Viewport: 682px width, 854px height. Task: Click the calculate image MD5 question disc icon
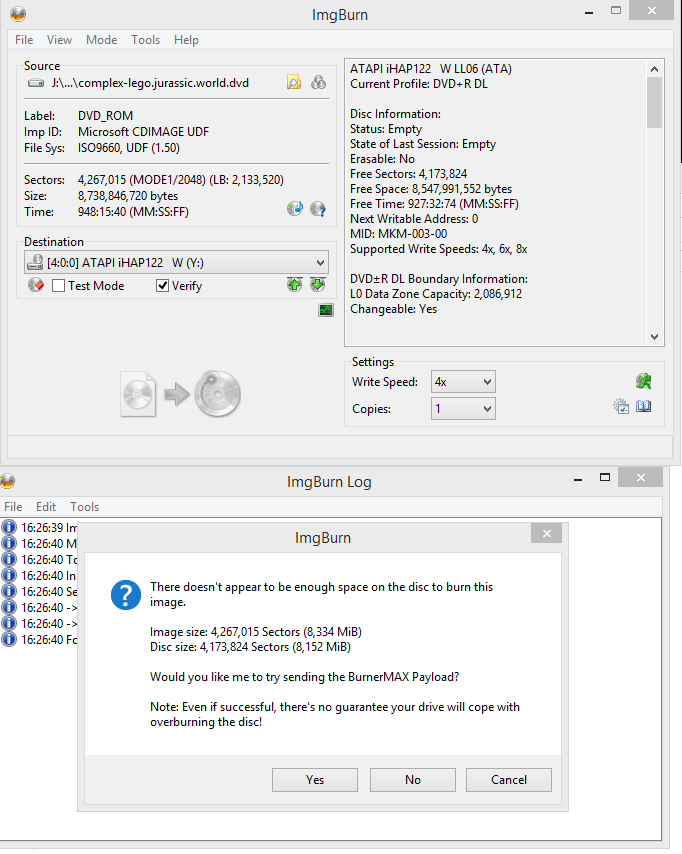click(x=318, y=208)
